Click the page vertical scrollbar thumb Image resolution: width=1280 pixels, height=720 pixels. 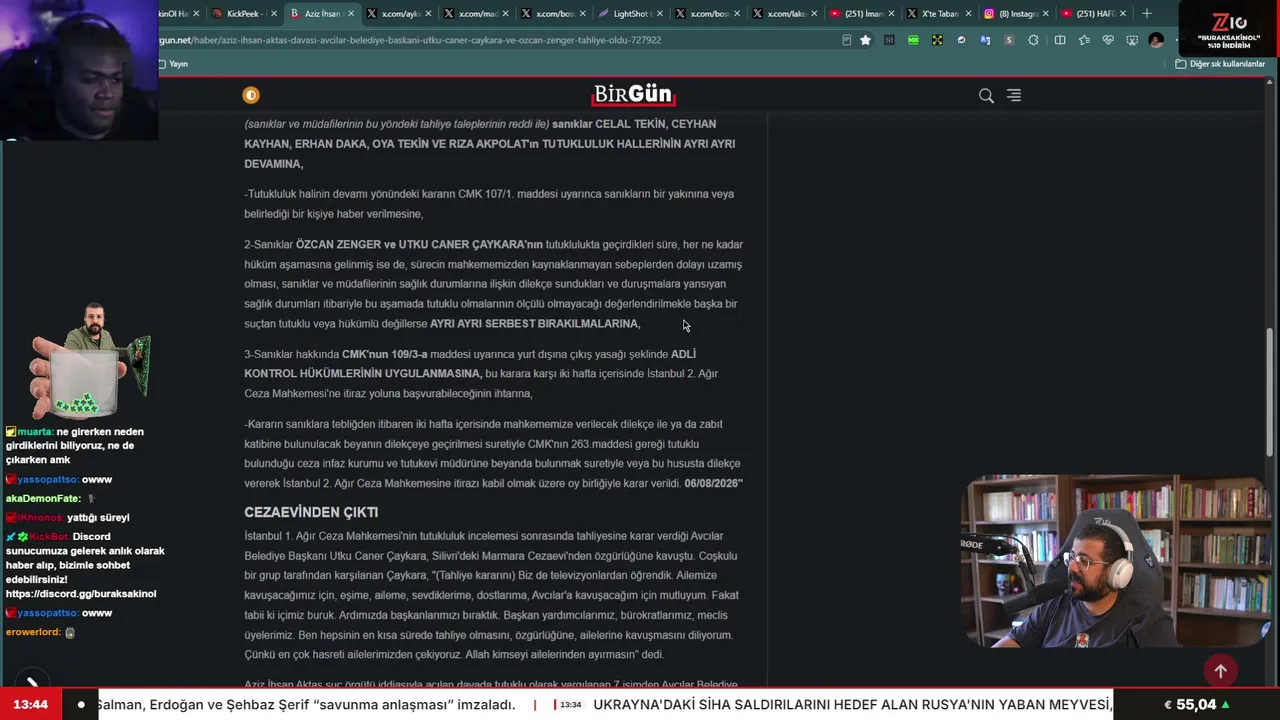[x=1271, y=390]
